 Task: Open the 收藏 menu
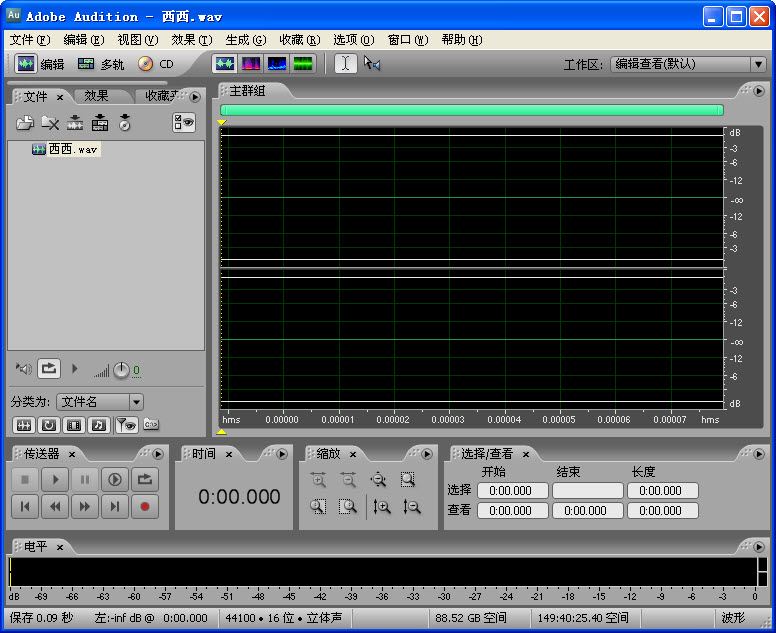tap(299, 40)
